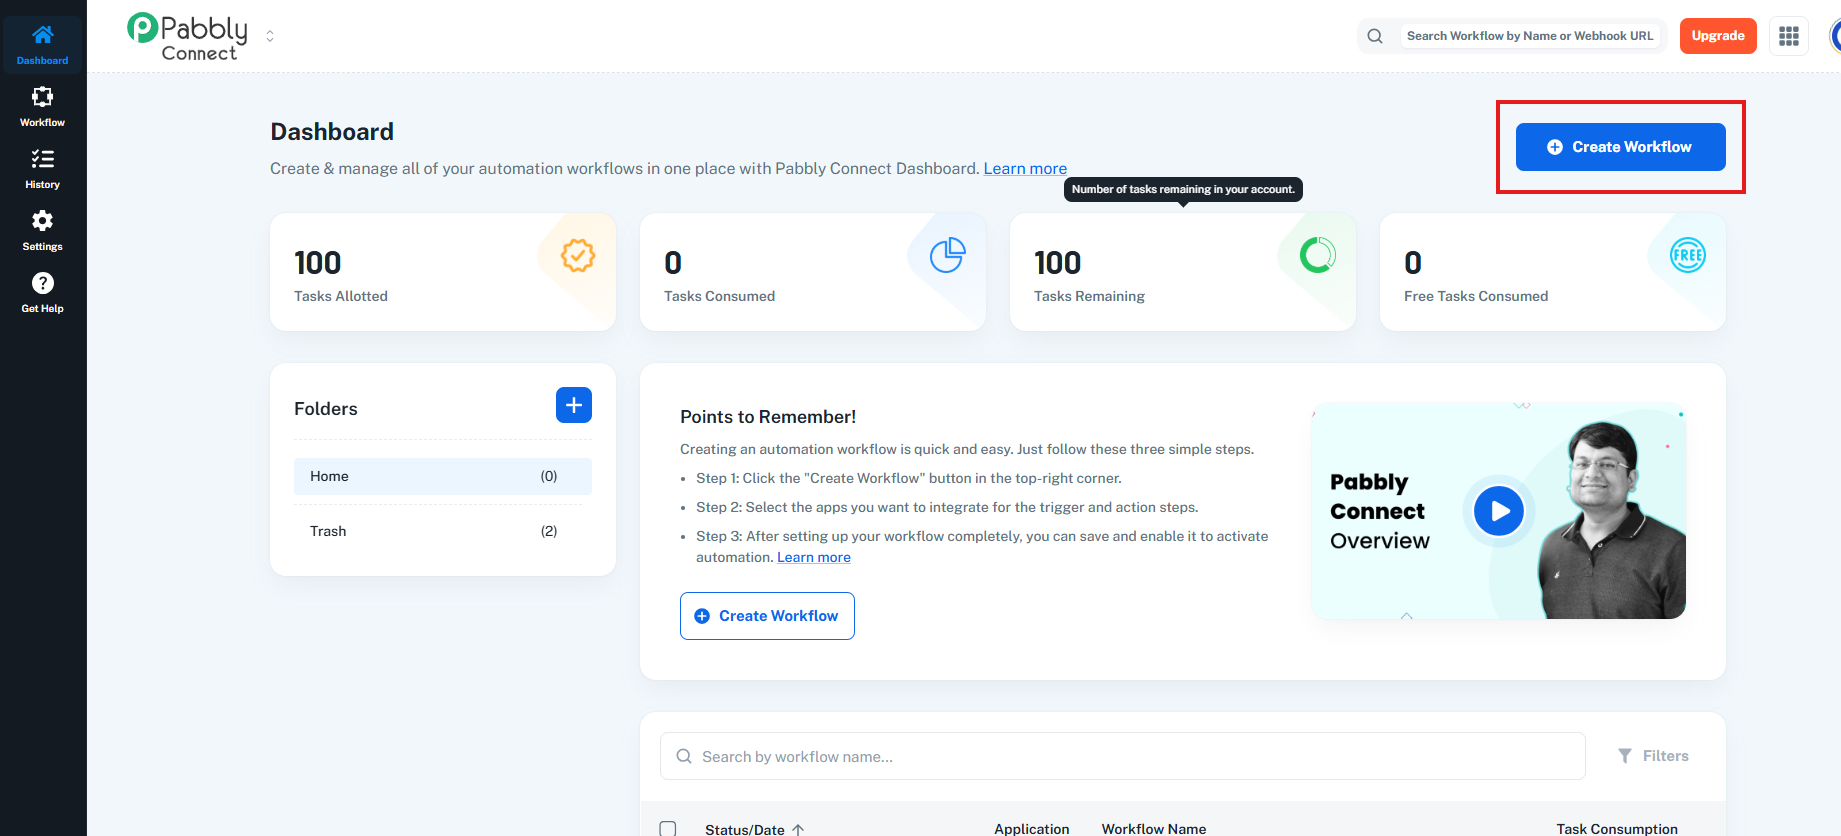Image resolution: width=1841 pixels, height=836 pixels.
Task: Open the Filters options
Action: (x=1653, y=756)
